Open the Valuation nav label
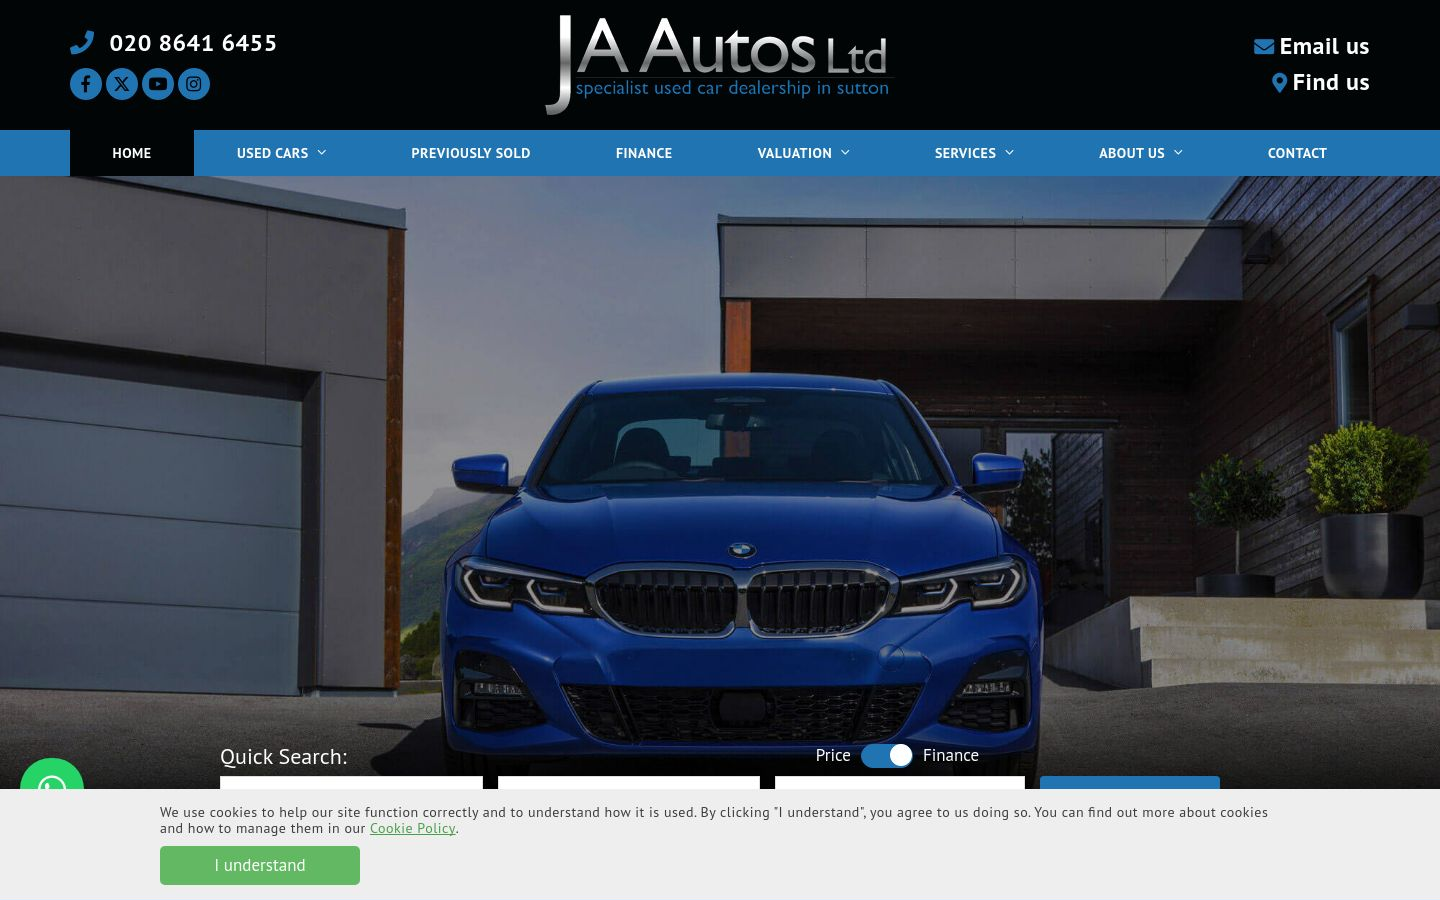This screenshot has height=900, width=1440. [794, 153]
